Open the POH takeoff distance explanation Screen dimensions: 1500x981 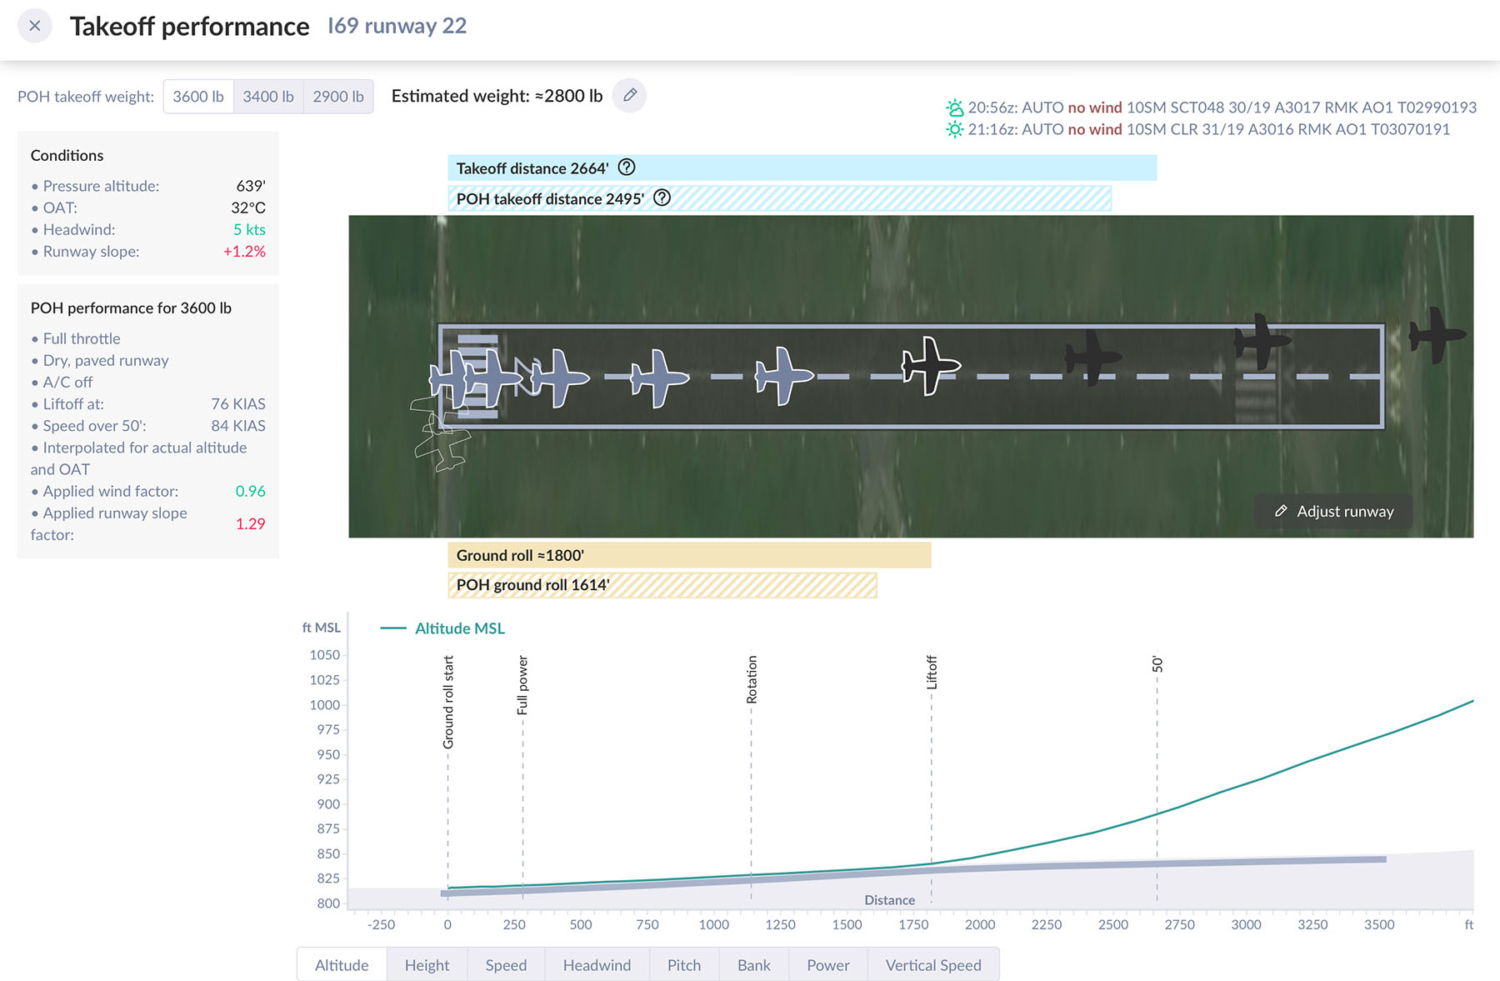tap(662, 198)
